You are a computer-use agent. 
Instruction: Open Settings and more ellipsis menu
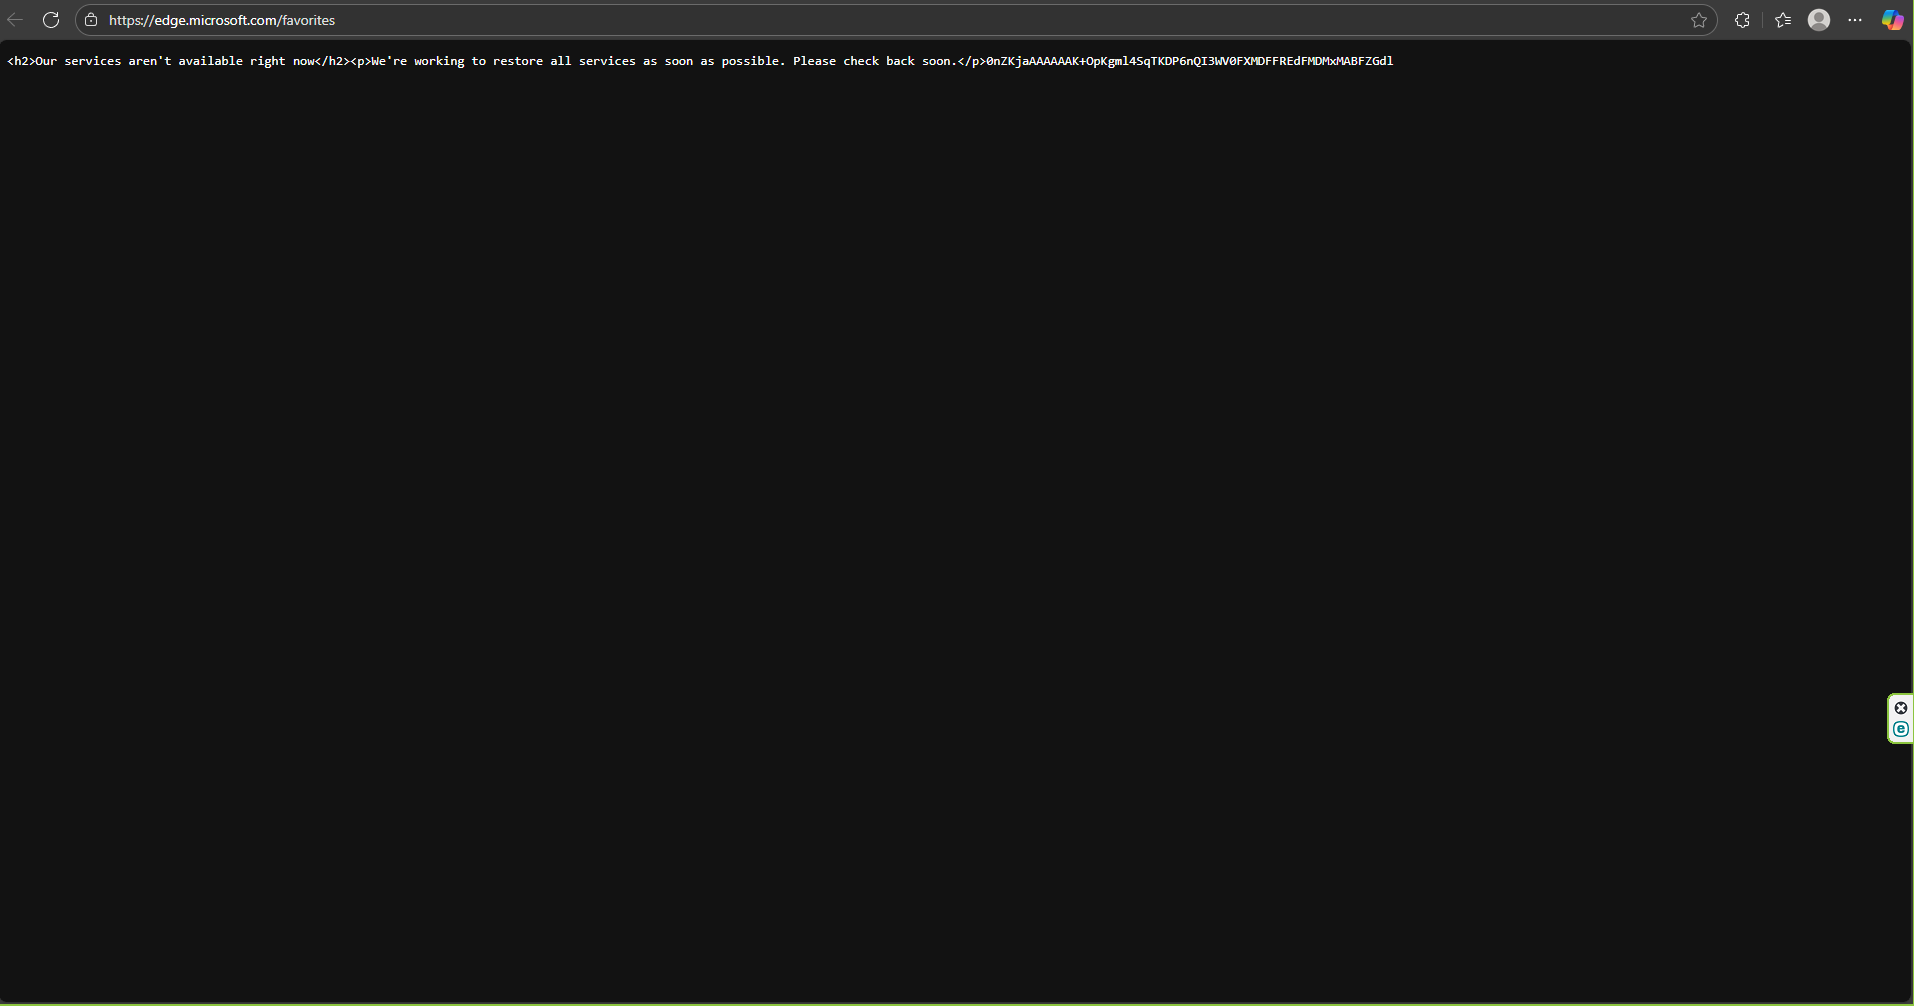tap(1855, 20)
